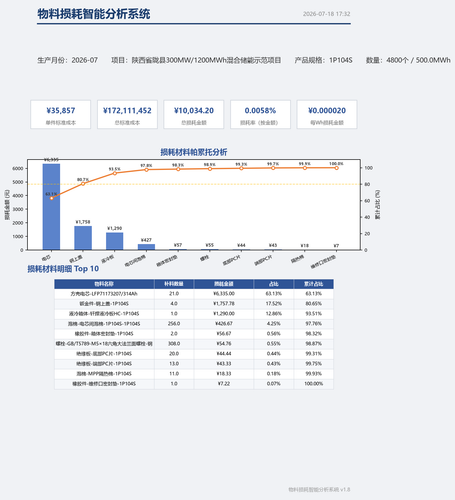This screenshot has width=455, height=500.
Task: Click the quantity 4800个 / 500.0MWh text
Action: [408, 60]
